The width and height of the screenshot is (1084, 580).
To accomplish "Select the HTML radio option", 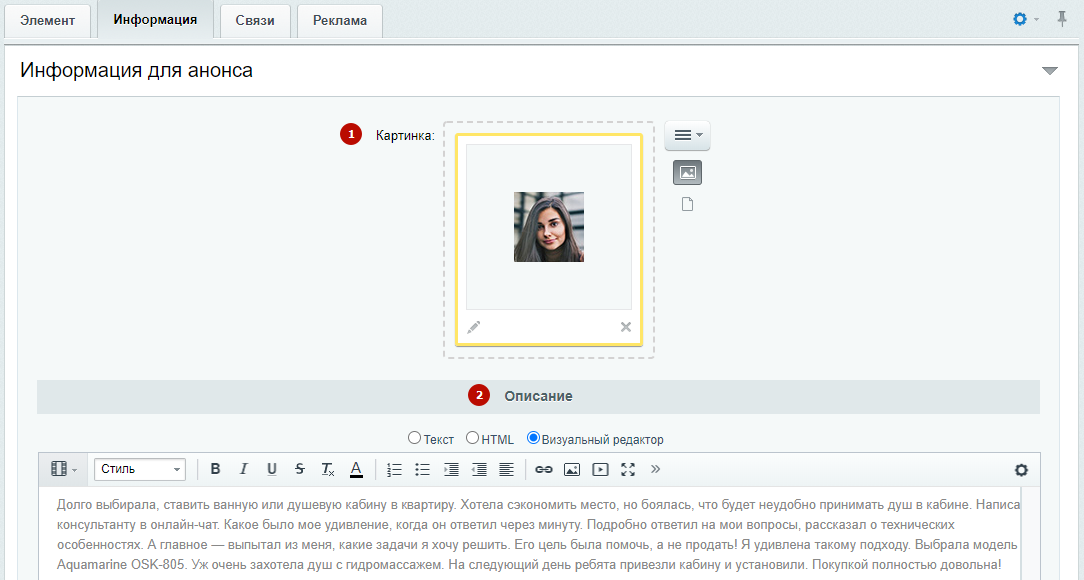I will click(472, 438).
